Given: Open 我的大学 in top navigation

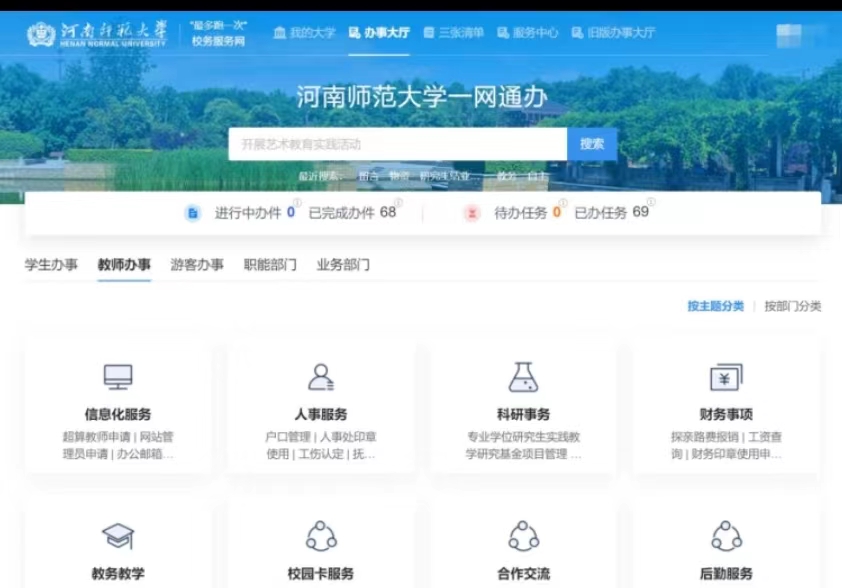Looking at the screenshot, I should click(x=304, y=33).
